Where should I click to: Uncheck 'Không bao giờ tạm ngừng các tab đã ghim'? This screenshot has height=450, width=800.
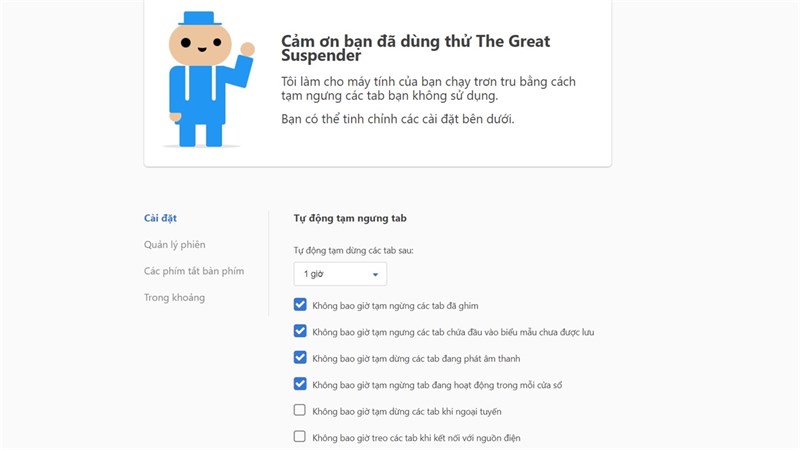click(300, 305)
